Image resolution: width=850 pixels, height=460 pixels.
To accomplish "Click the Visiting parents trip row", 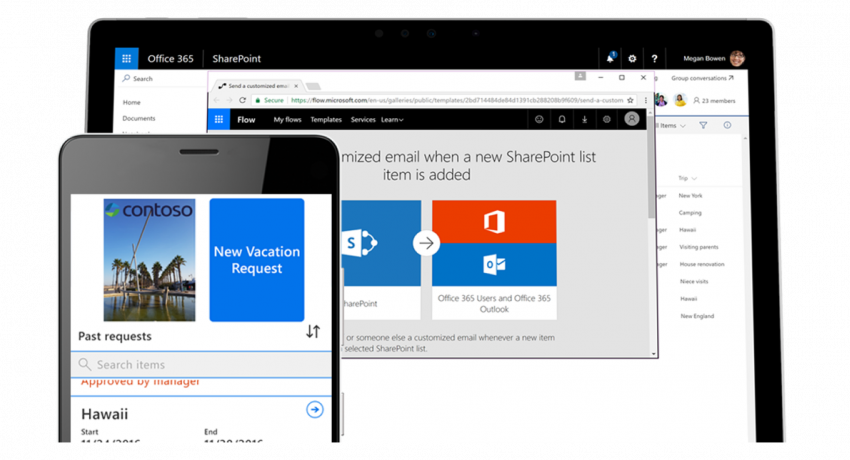I will click(699, 247).
